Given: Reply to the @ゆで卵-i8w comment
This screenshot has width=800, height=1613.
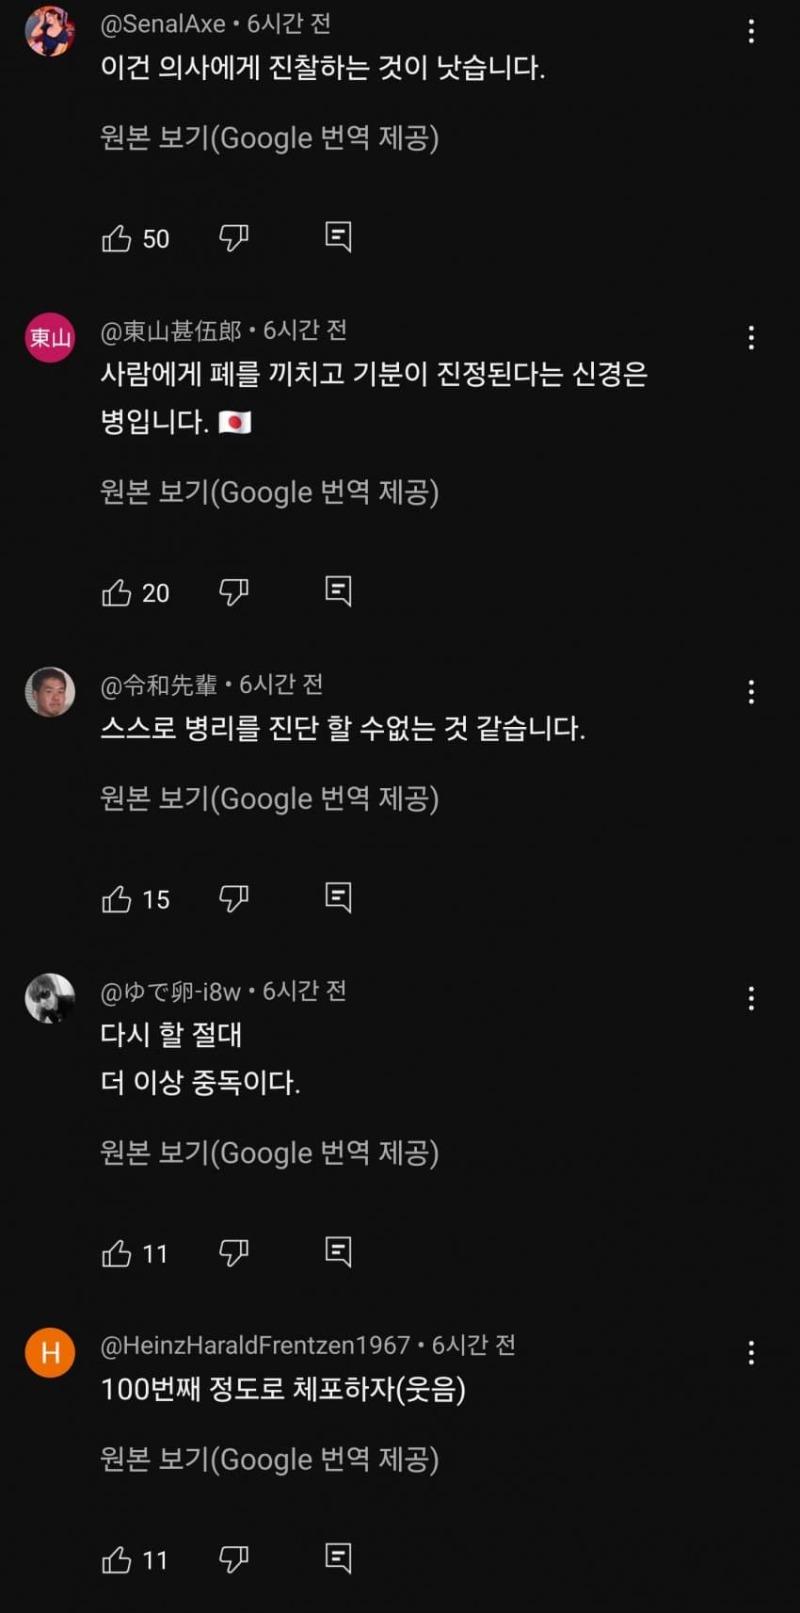Looking at the screenshot, I should tap(338, 1251).
